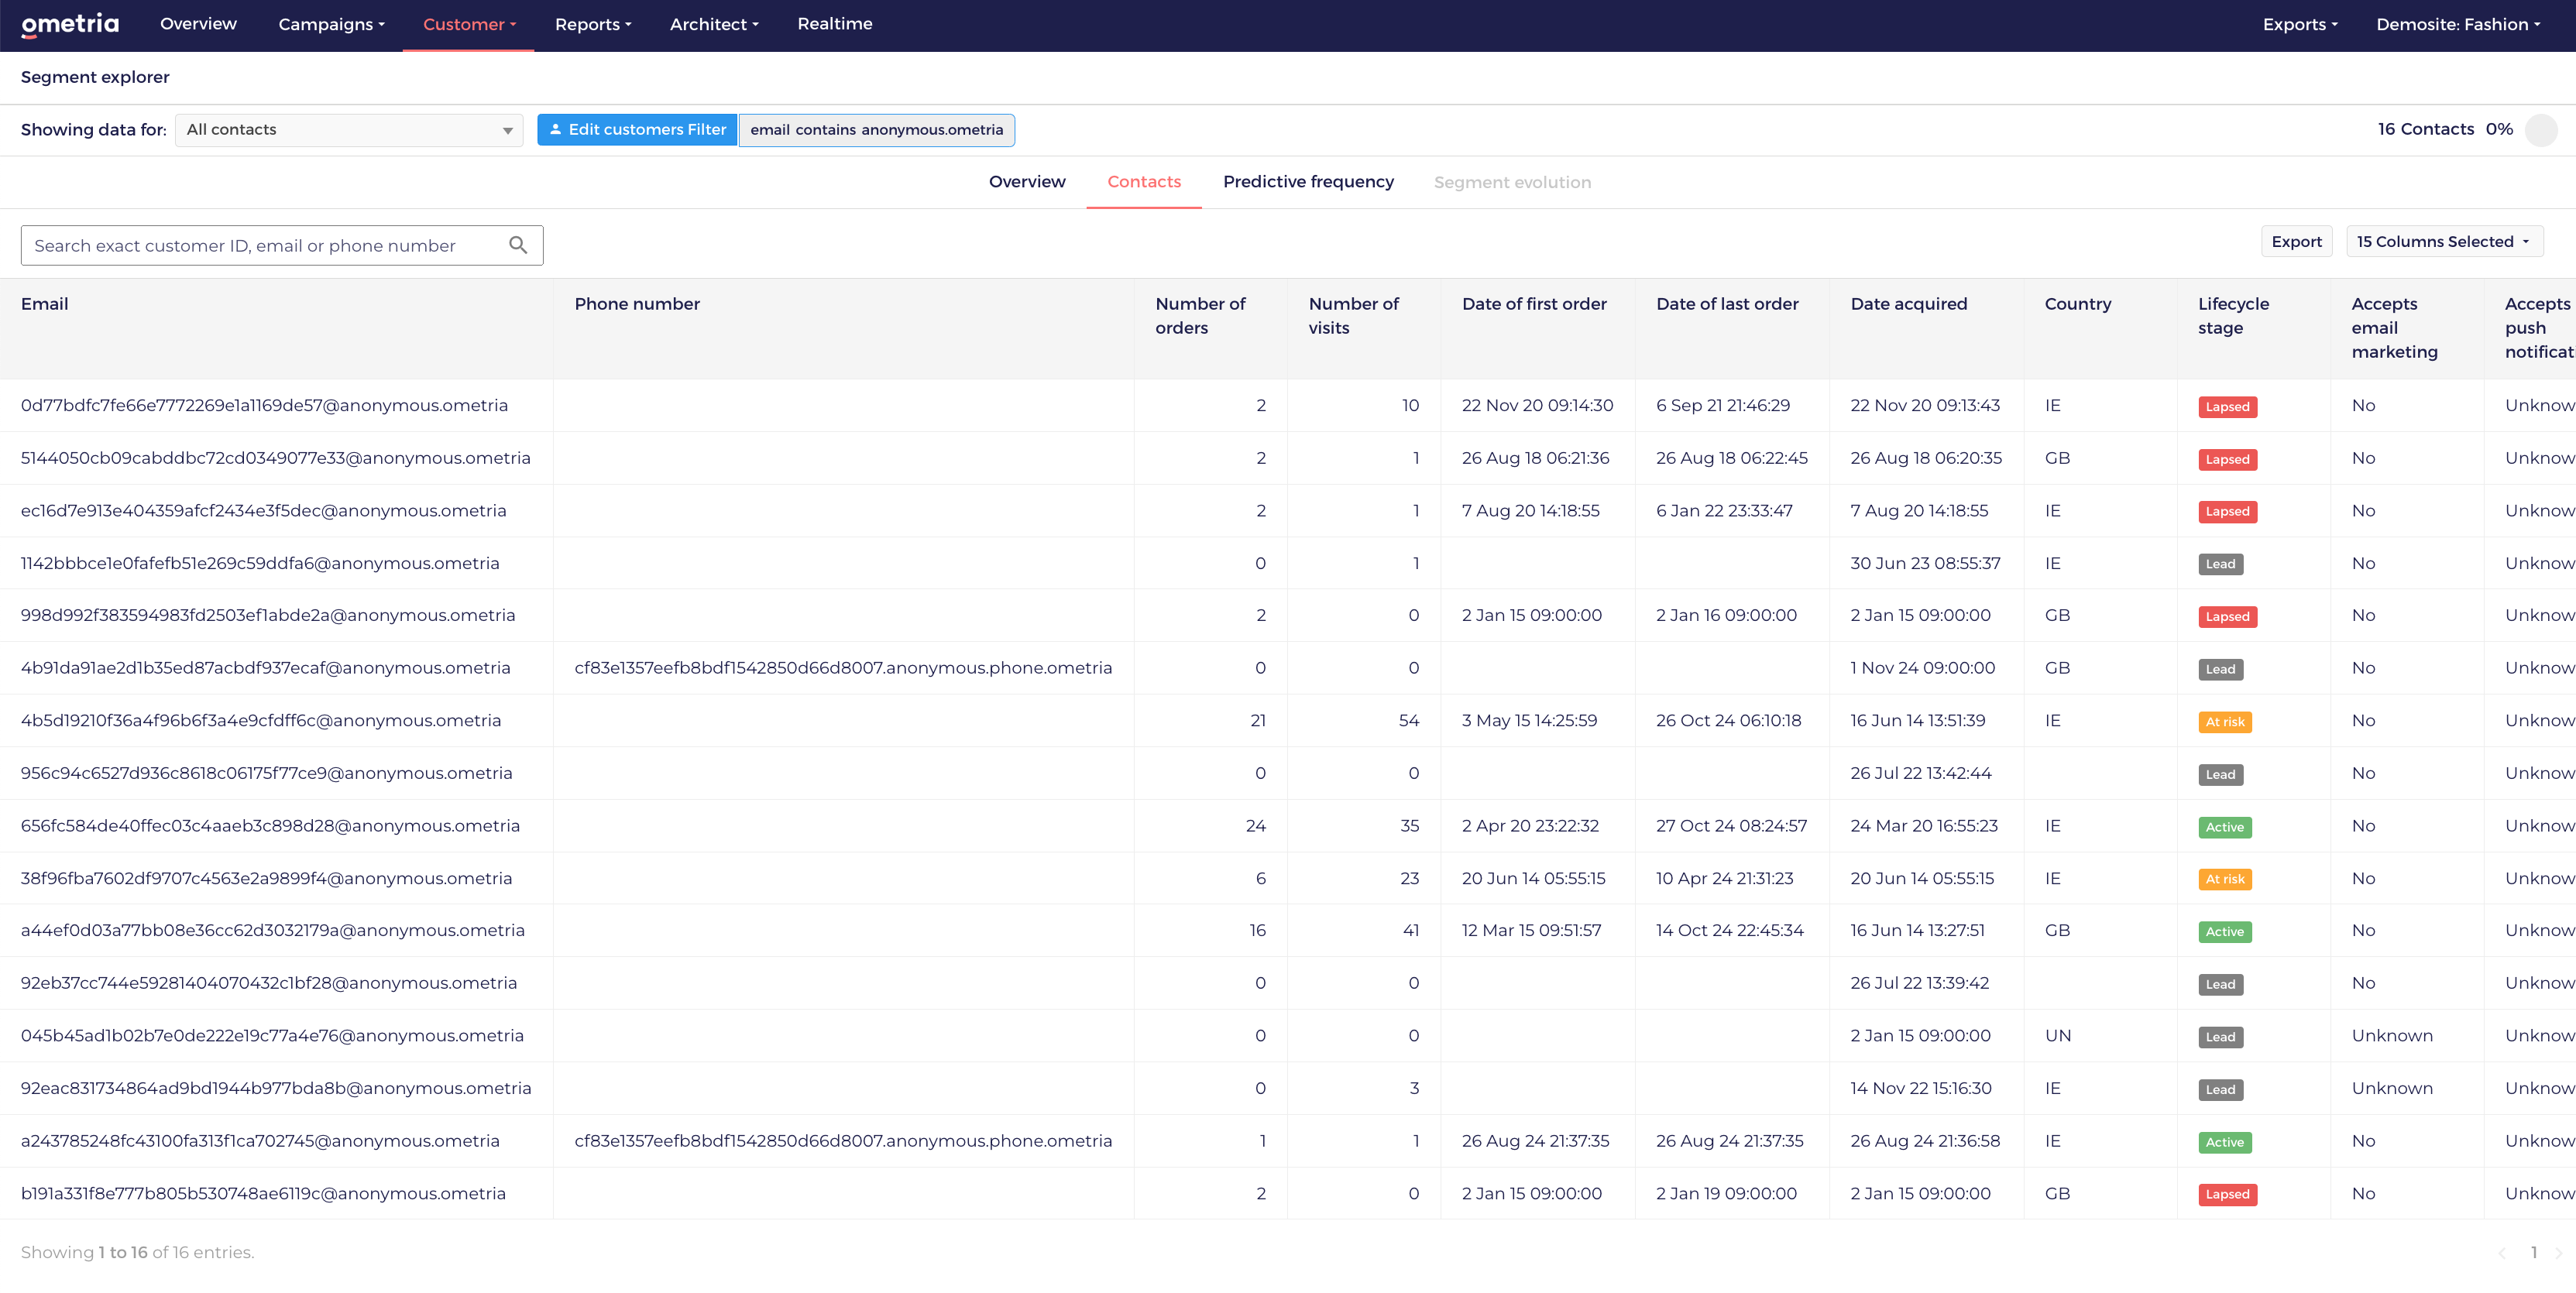Open the Exports dropdown
The height and width of the screenshot is (1293, 2576).
pos(2300,25)
